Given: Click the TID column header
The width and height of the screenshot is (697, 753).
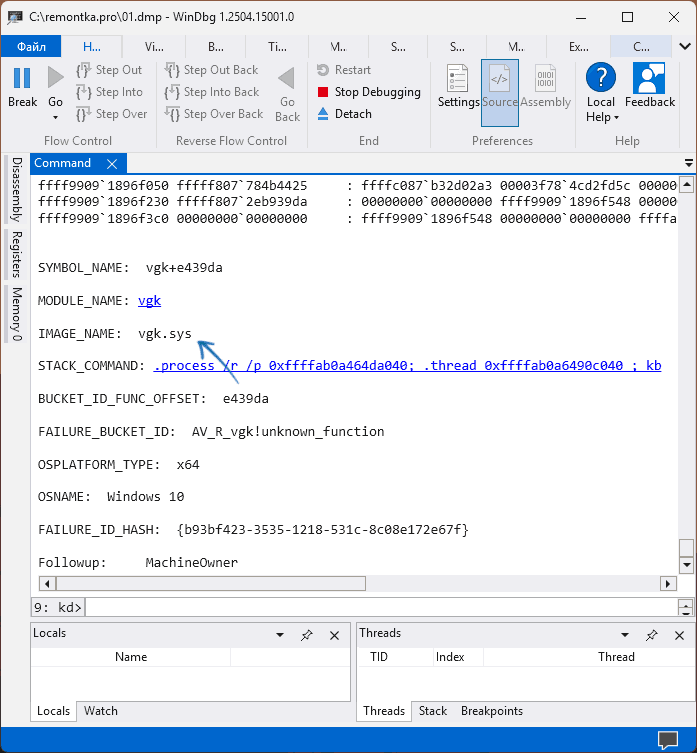Looking at the screenshot, I should click(379, 657).
